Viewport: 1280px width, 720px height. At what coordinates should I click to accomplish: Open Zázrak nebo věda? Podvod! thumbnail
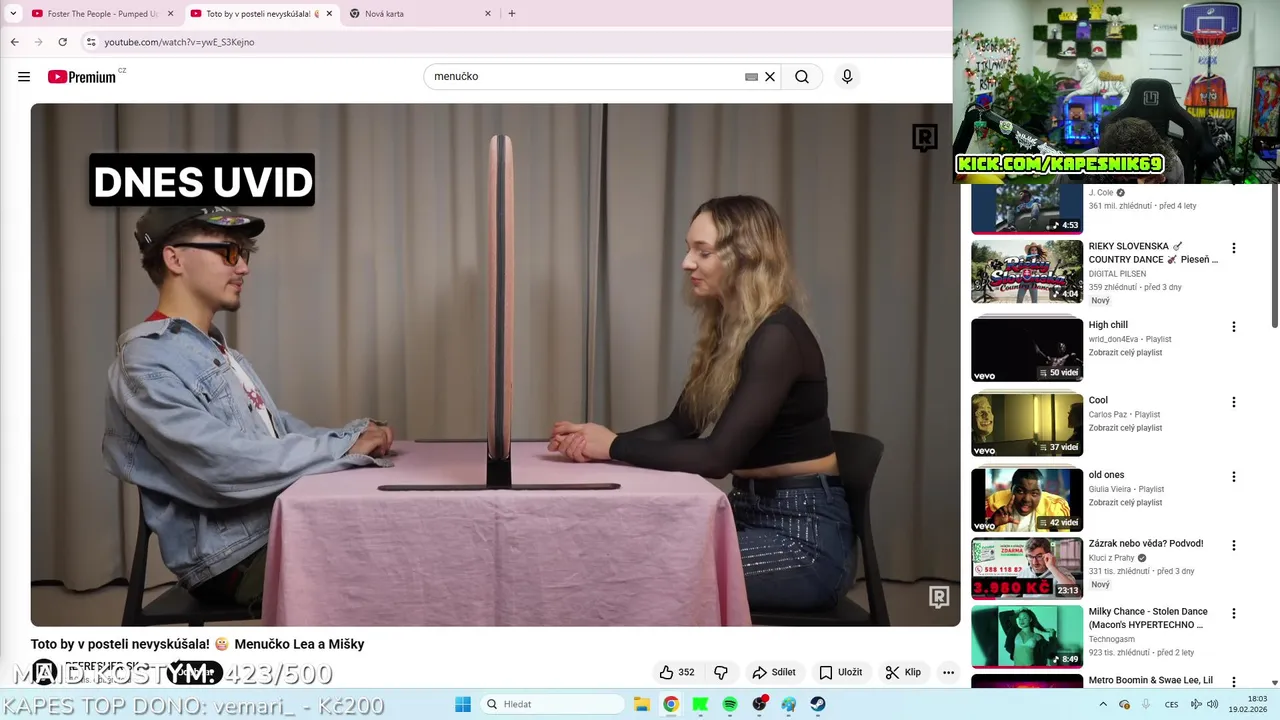(x=1027, y=568)
